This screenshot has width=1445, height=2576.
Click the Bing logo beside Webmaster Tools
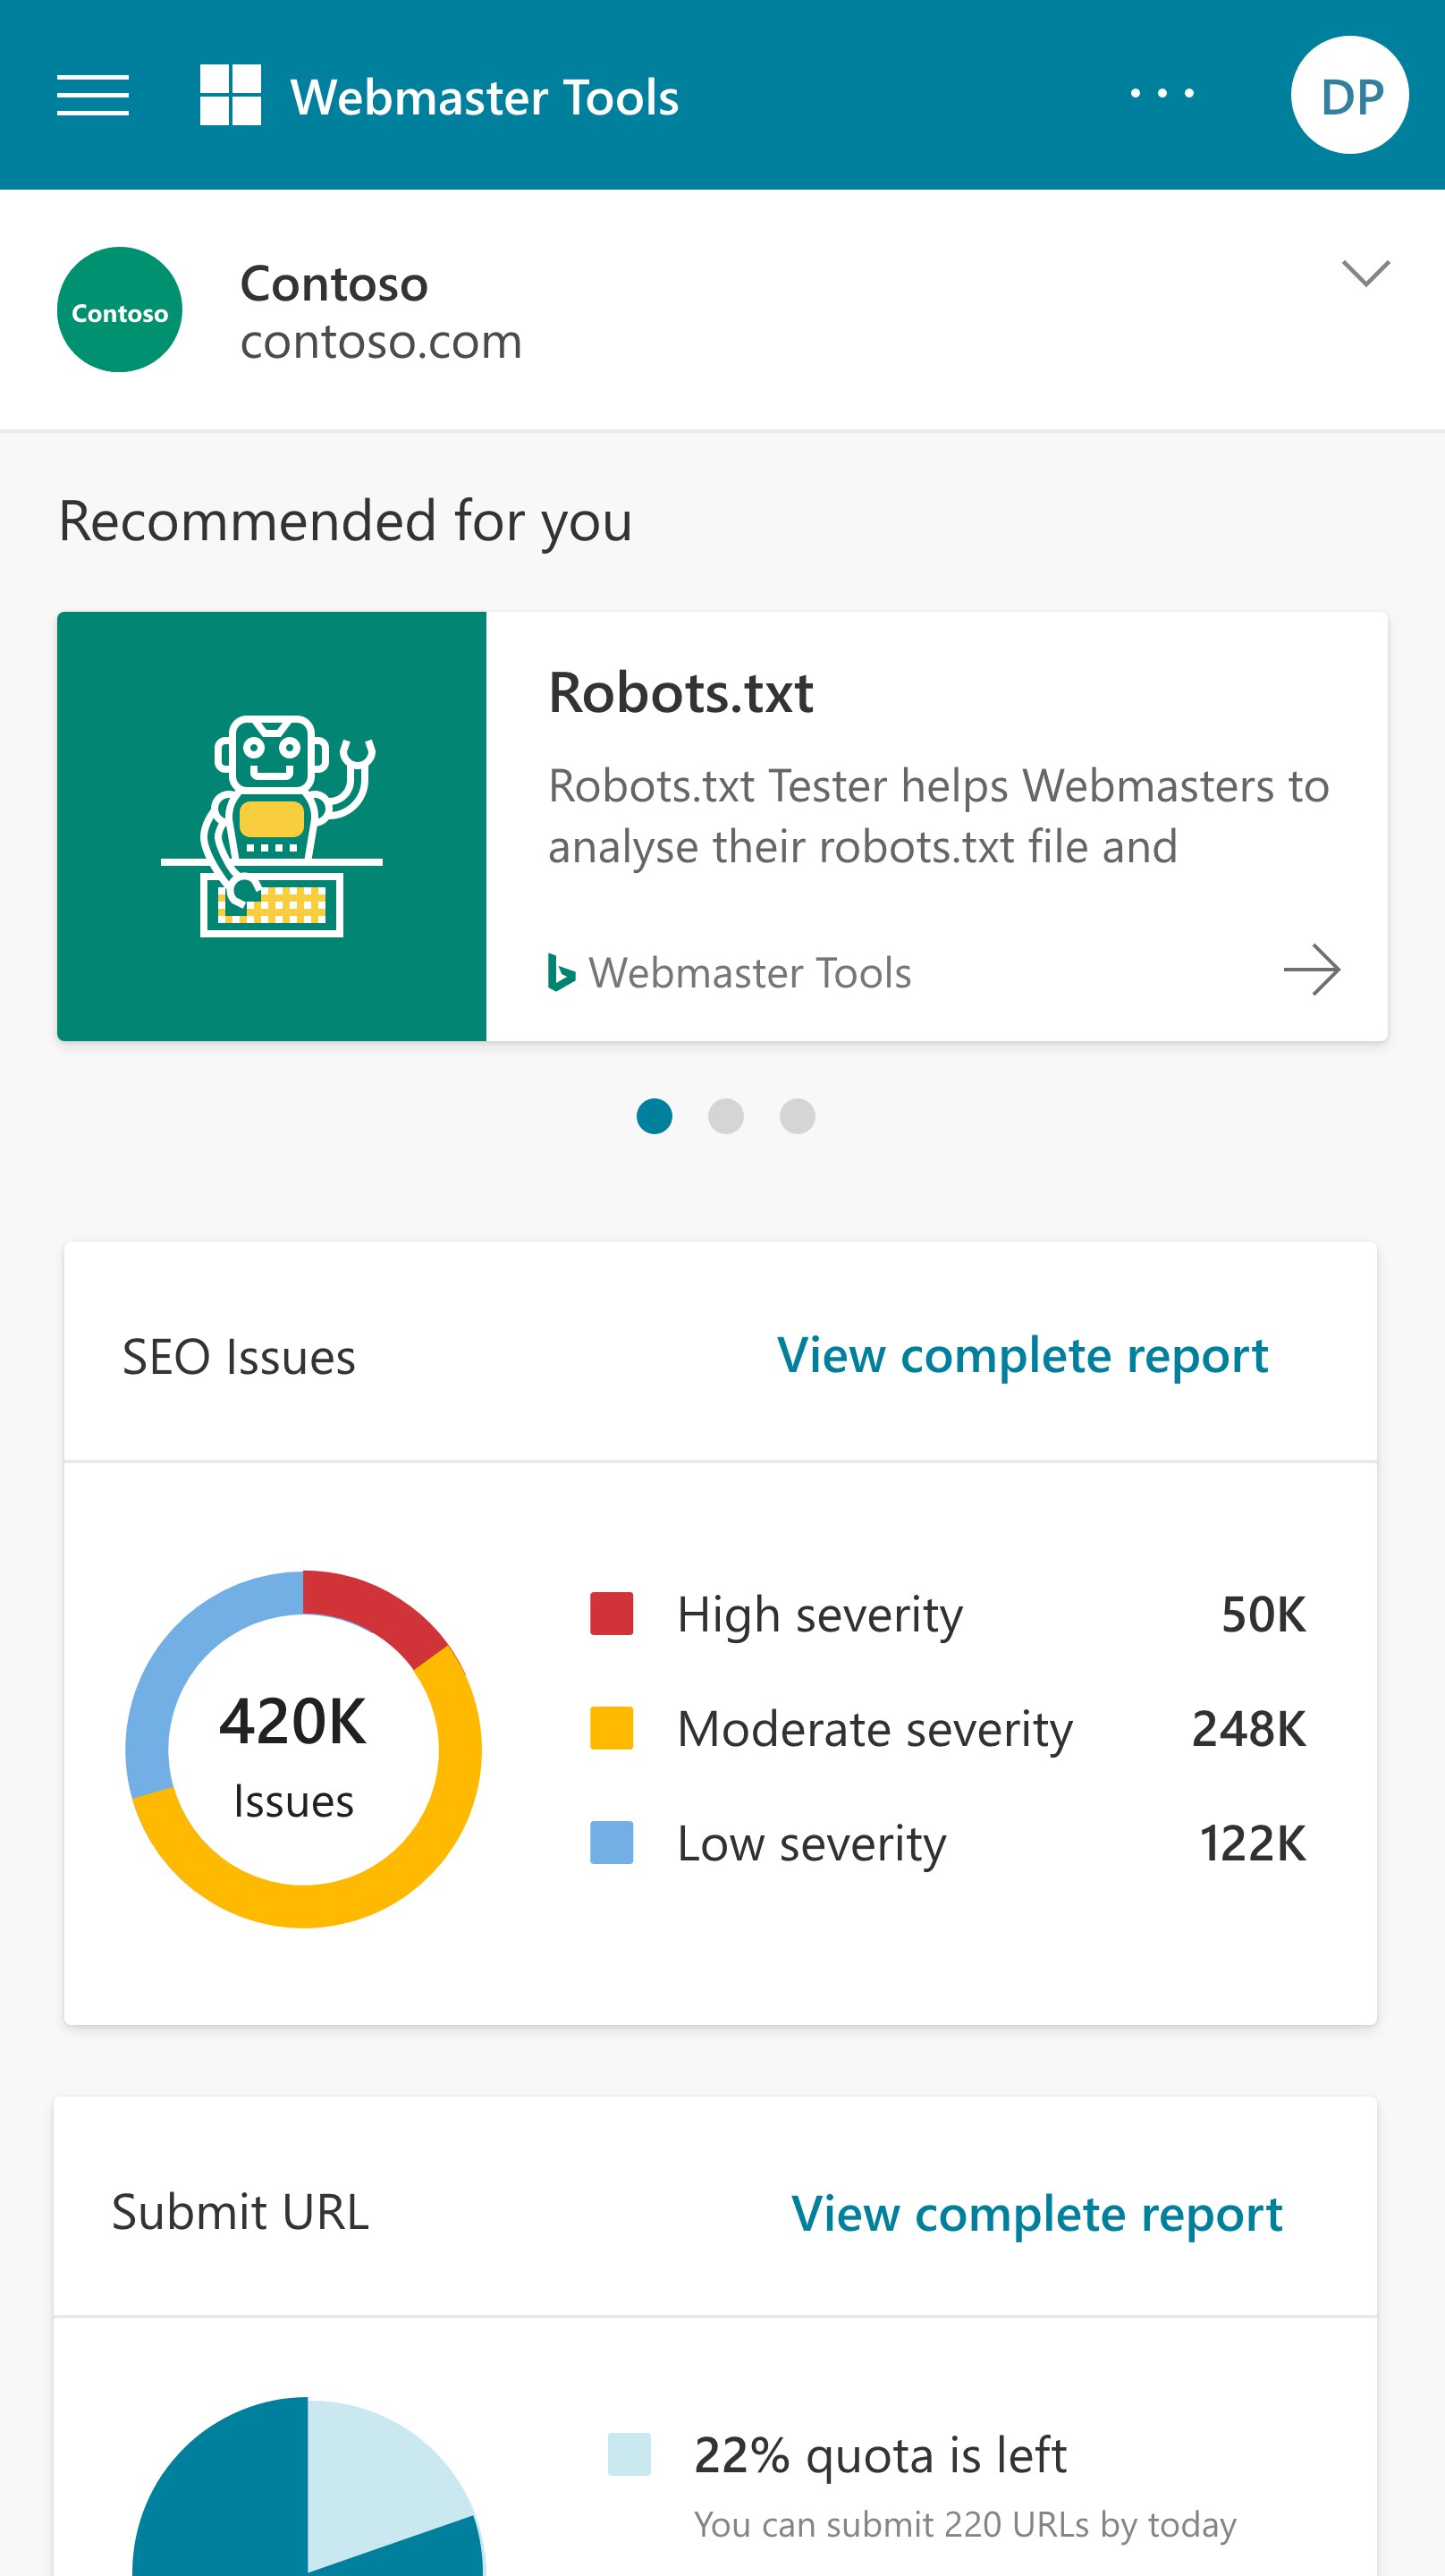point(561,973)
